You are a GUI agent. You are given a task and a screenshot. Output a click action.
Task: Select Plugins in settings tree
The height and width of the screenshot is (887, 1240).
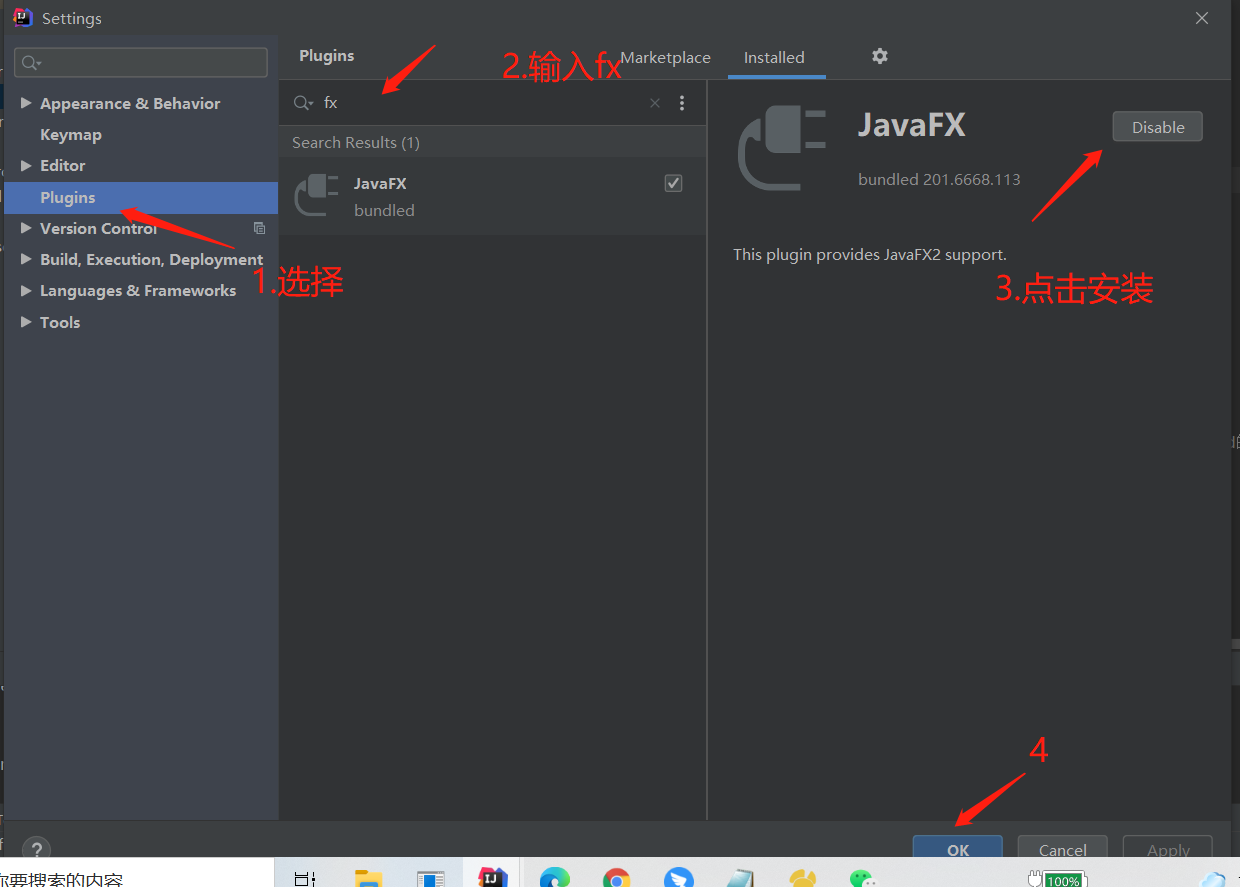pos(141,197)
